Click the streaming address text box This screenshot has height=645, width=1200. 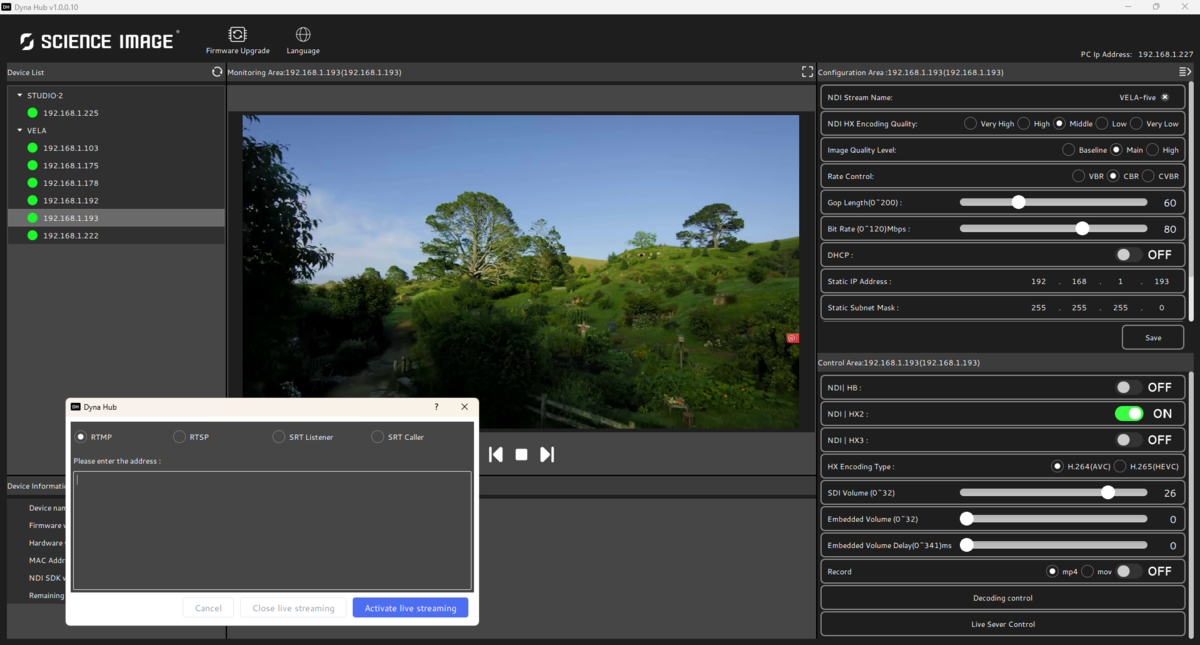pyautogui.click(x=272, y=530)
